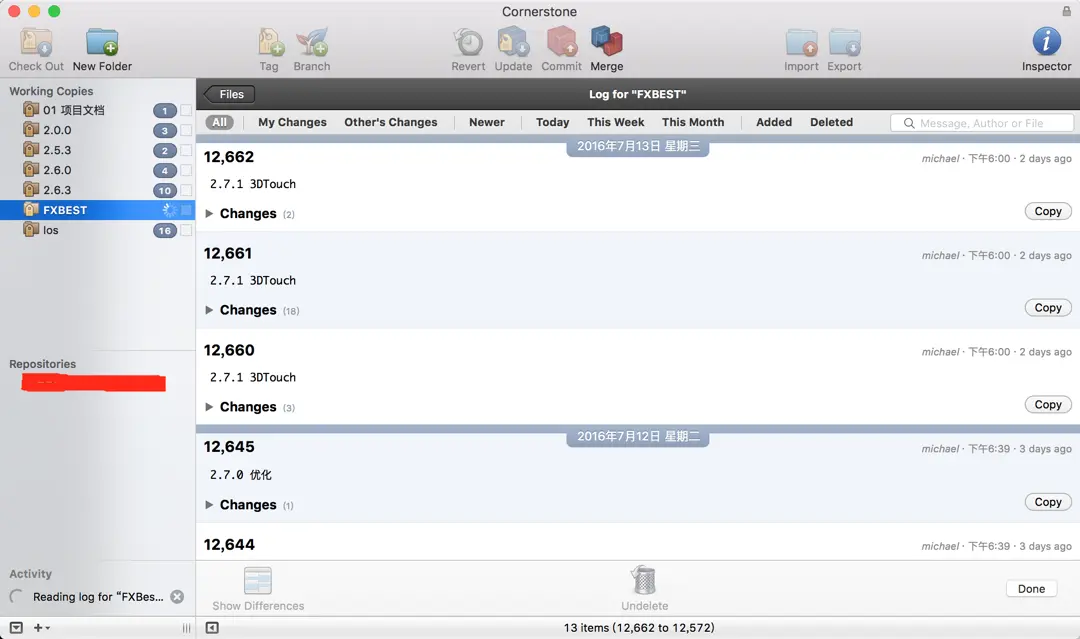Click the badge count 10 for 2.6.3
Image resolution: width=1080 pixels, height=639 pixels.
[165, 191]
